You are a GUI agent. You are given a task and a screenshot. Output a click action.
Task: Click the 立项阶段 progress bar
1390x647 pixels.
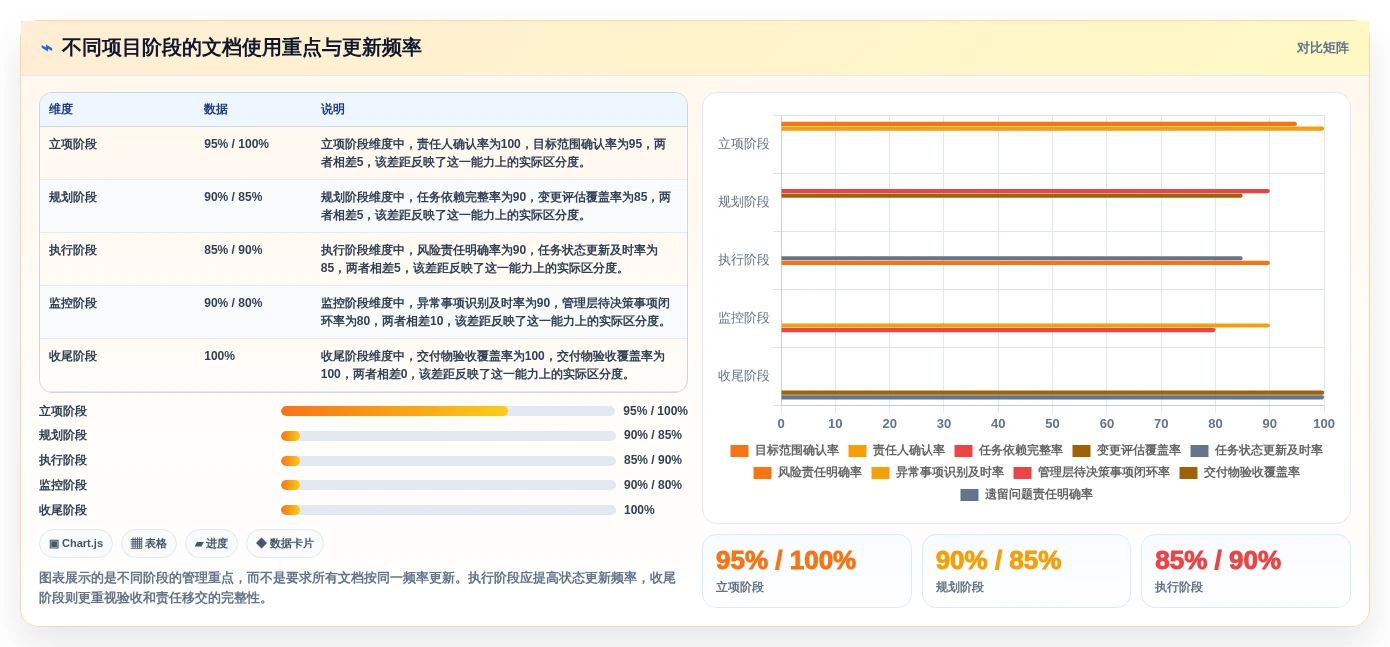click(x=448, y=411)
